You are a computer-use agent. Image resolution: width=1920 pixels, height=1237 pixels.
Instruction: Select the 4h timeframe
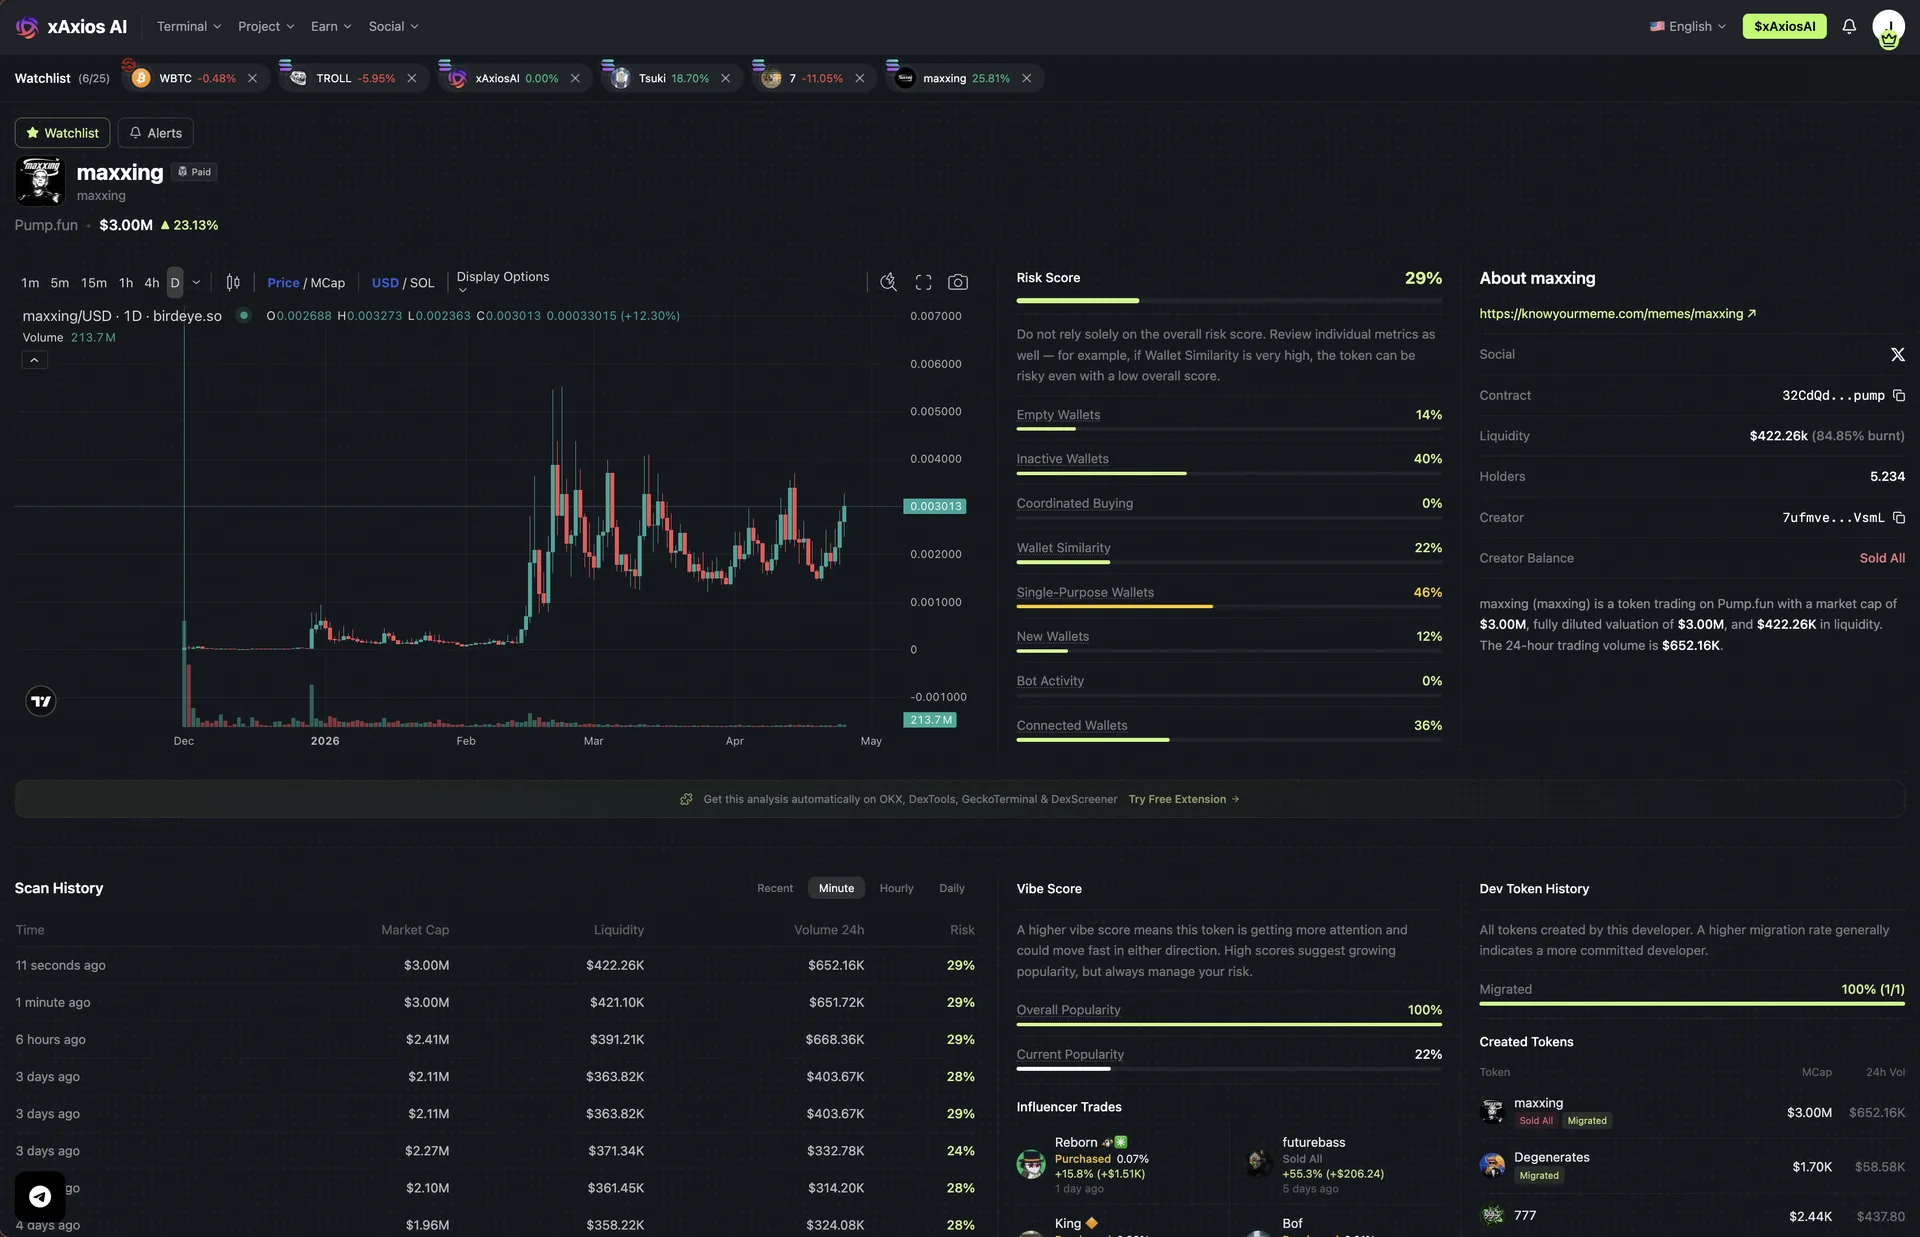[x=151, y=283]
